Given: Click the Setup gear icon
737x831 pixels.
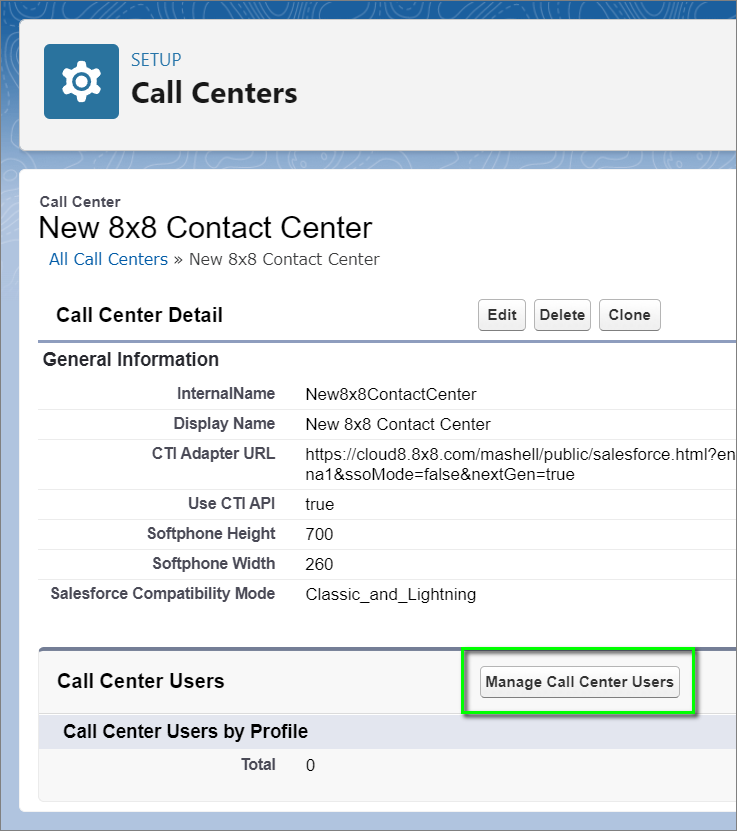Looking at the screenshot, I should [x=81, y=81].
